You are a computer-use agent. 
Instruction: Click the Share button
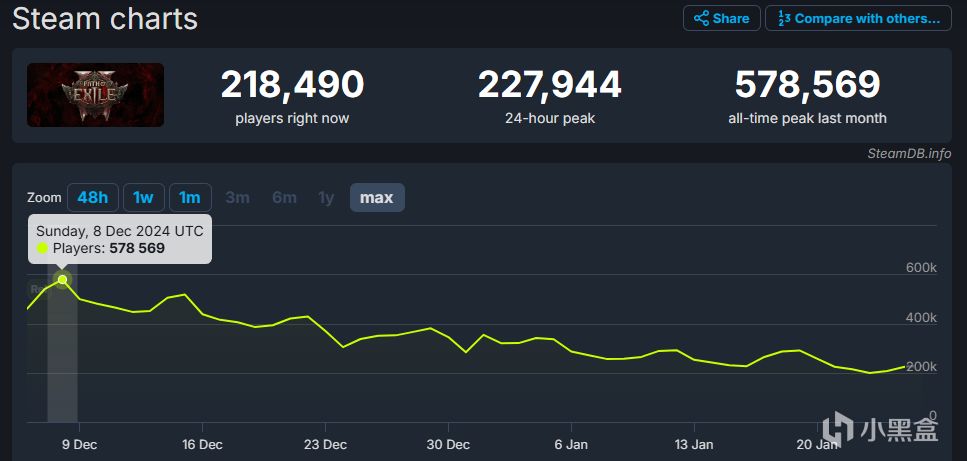tap(722, 18)
